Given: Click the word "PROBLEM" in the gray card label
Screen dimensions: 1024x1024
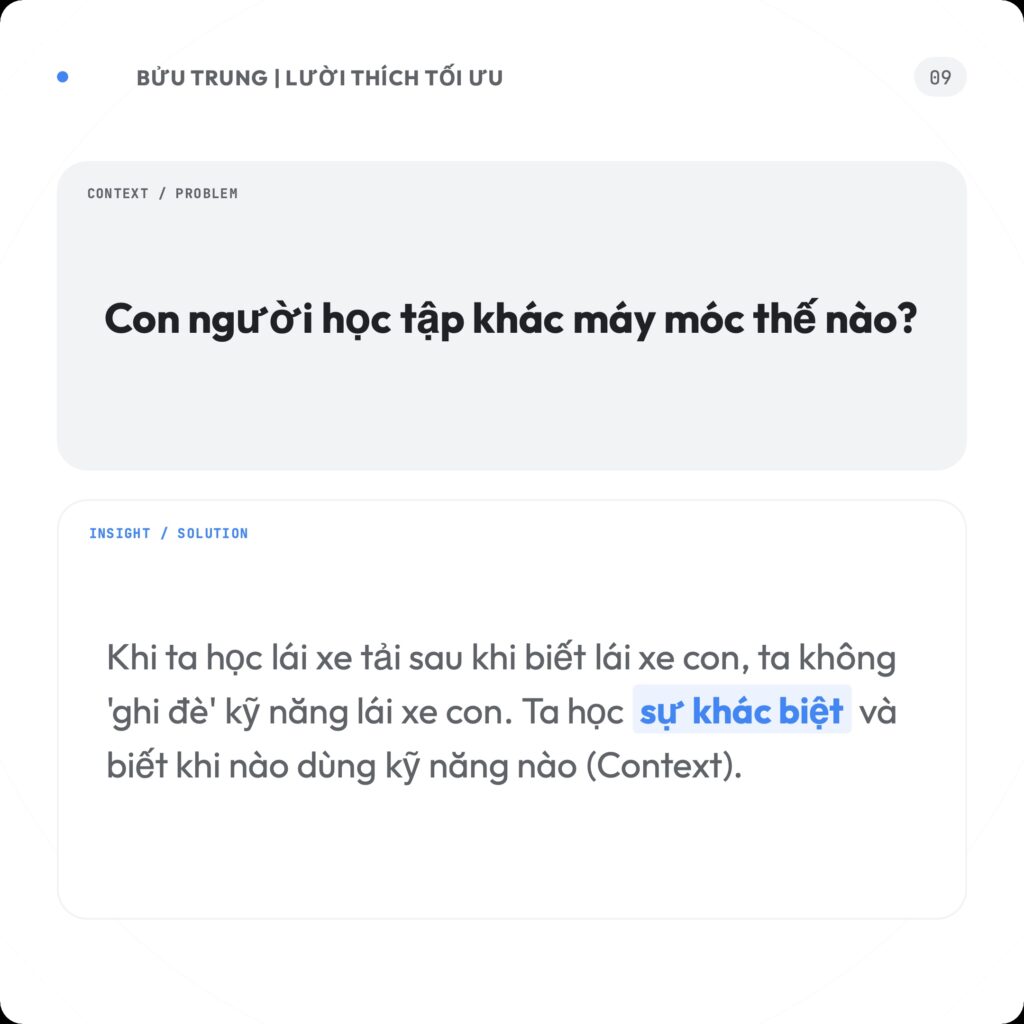Looking at the screenshot, I should (x=207, y=193).
